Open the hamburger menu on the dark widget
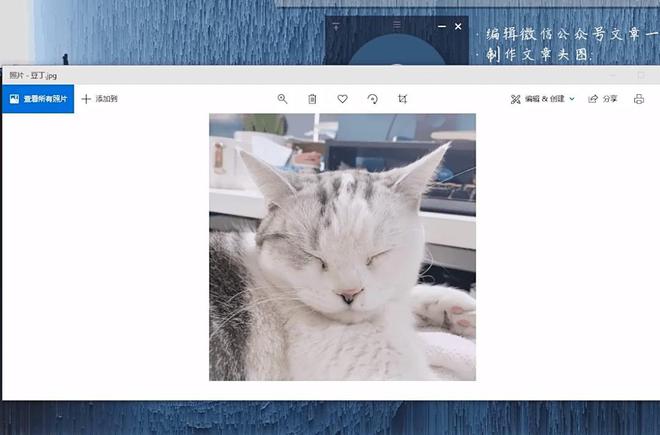Image resolution: width=660 pixels, height=435 pixels. (396, 25)
